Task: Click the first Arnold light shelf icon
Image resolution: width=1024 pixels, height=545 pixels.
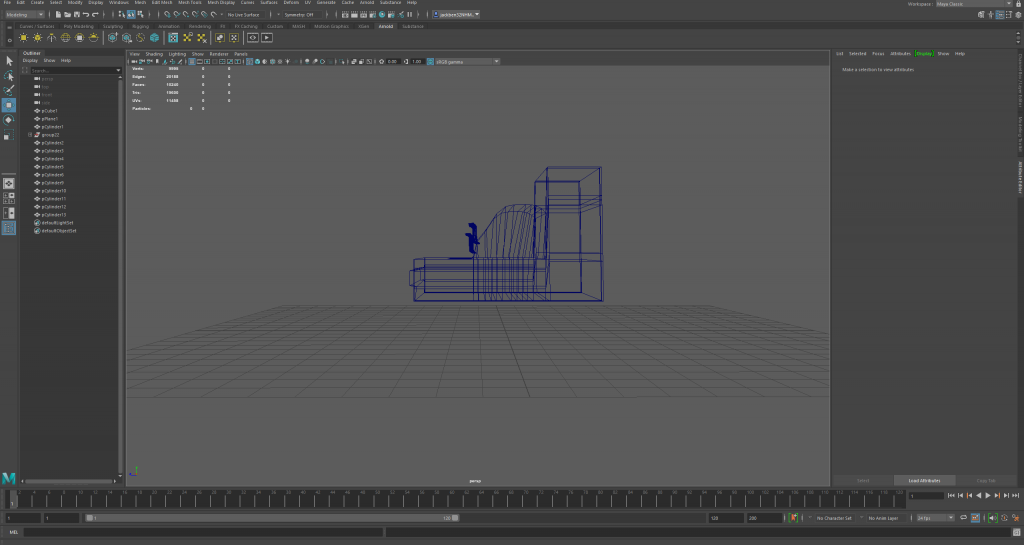Action: [x=24, y=38]
